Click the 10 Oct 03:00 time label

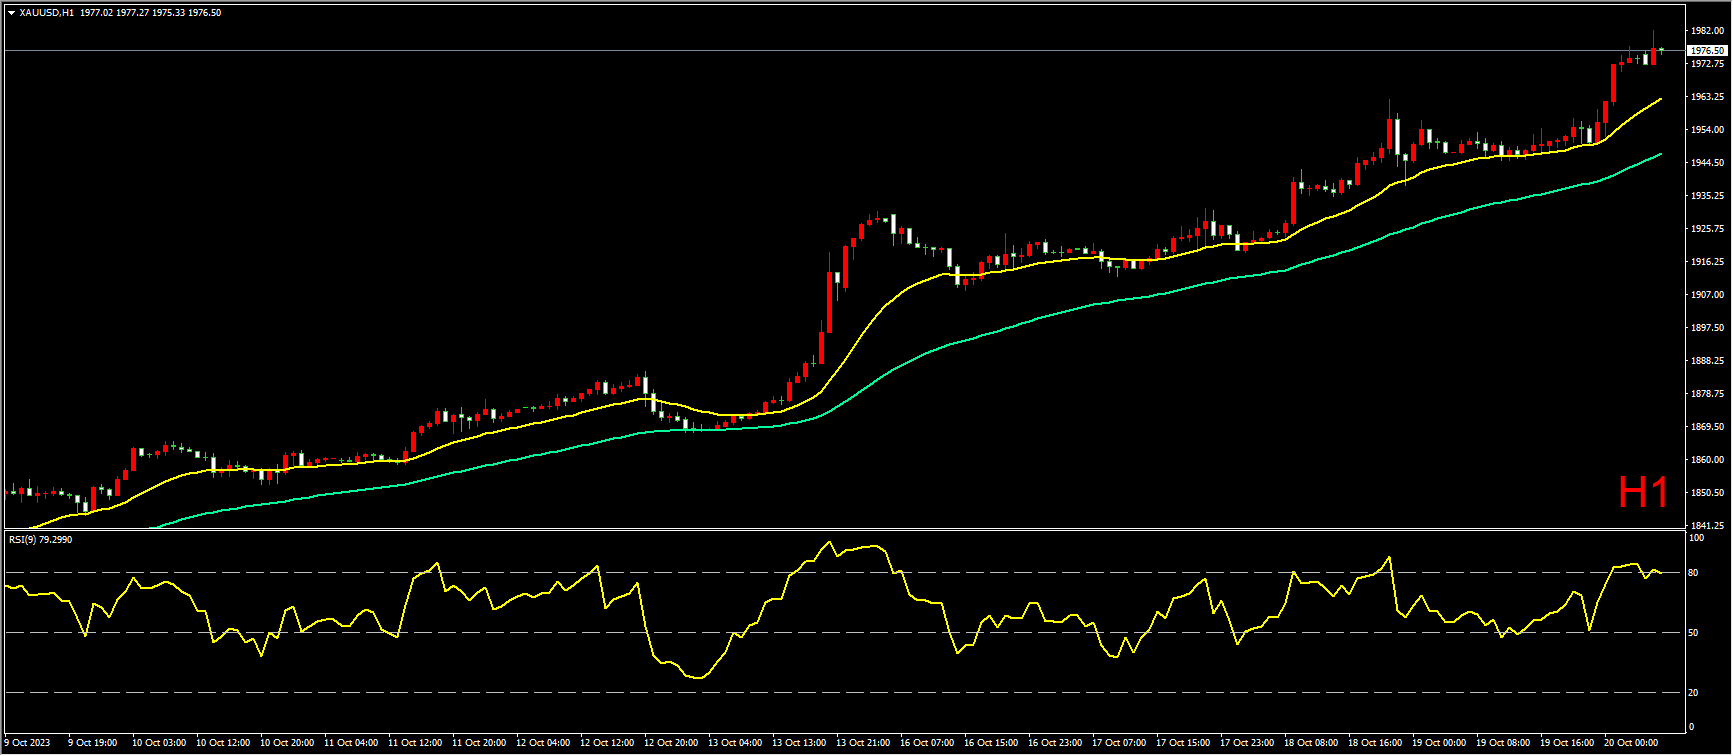[157, 743]
